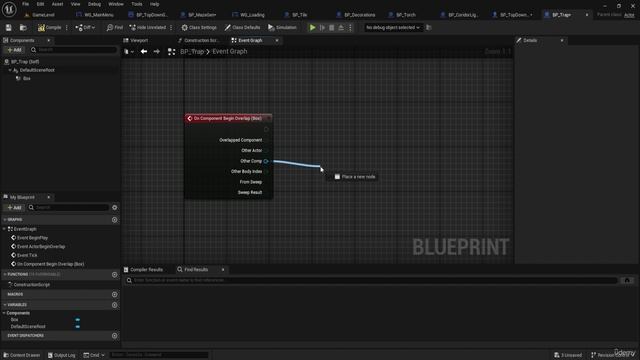Screen dimensions: 640x360
Task: Click the Save blueprint icon
Action: tap(9, 27)
